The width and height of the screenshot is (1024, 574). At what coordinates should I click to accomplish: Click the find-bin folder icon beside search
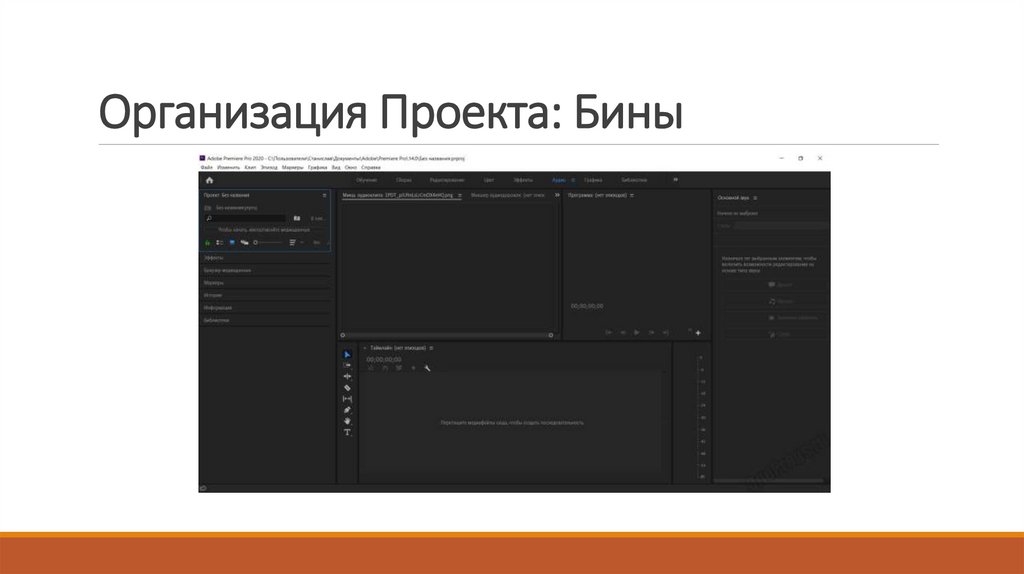click(296, 218)
